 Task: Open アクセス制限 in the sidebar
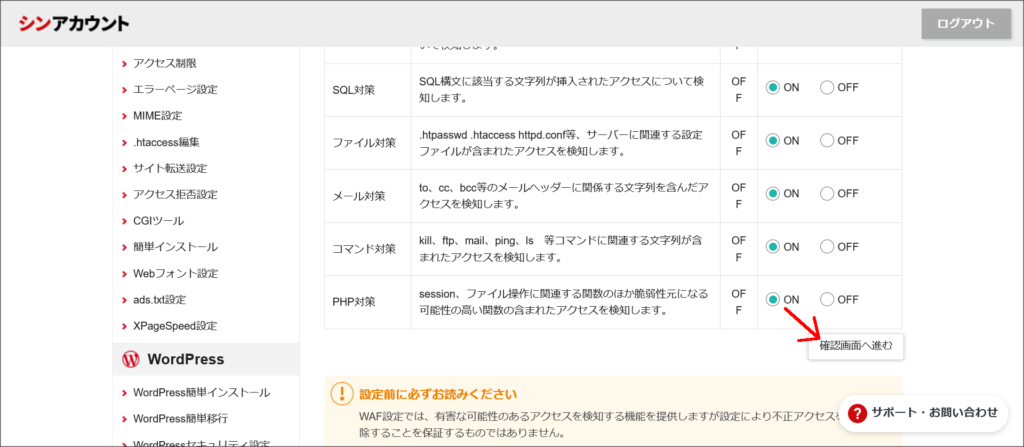(x=163, y=63)
